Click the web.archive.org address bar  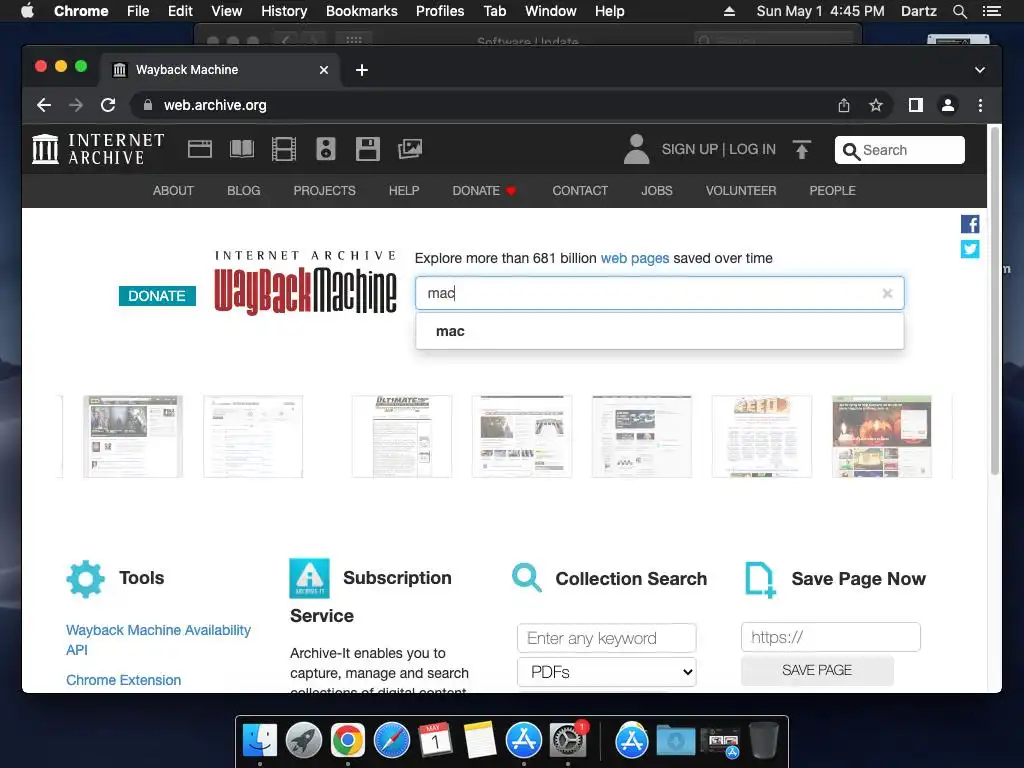[483, 105]
